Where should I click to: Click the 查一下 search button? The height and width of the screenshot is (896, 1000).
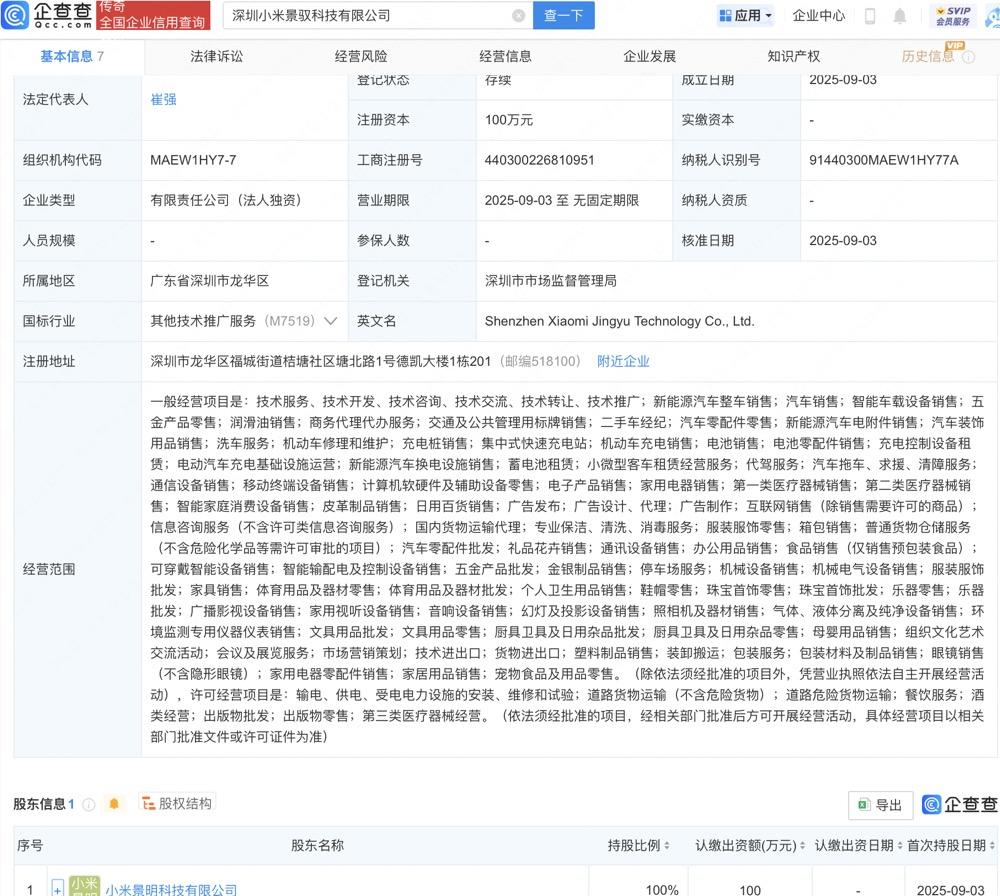click(x=564, y=16)
